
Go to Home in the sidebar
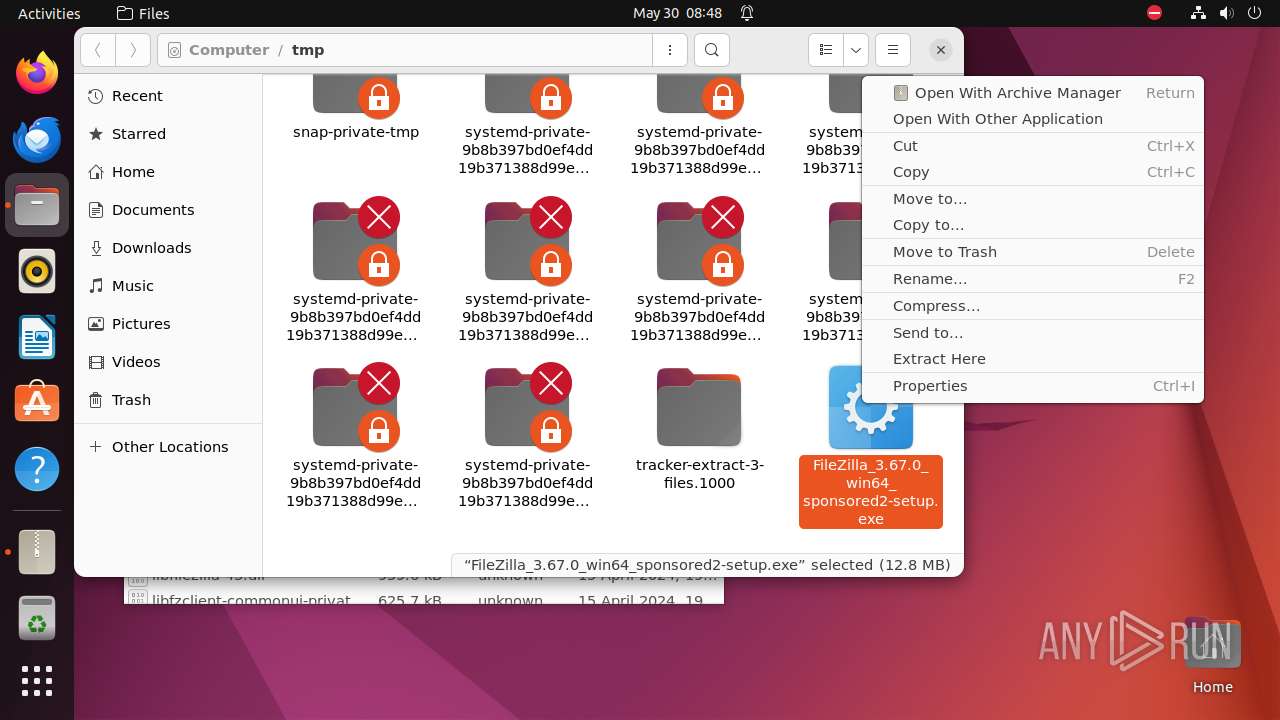(x=168, y=172)
